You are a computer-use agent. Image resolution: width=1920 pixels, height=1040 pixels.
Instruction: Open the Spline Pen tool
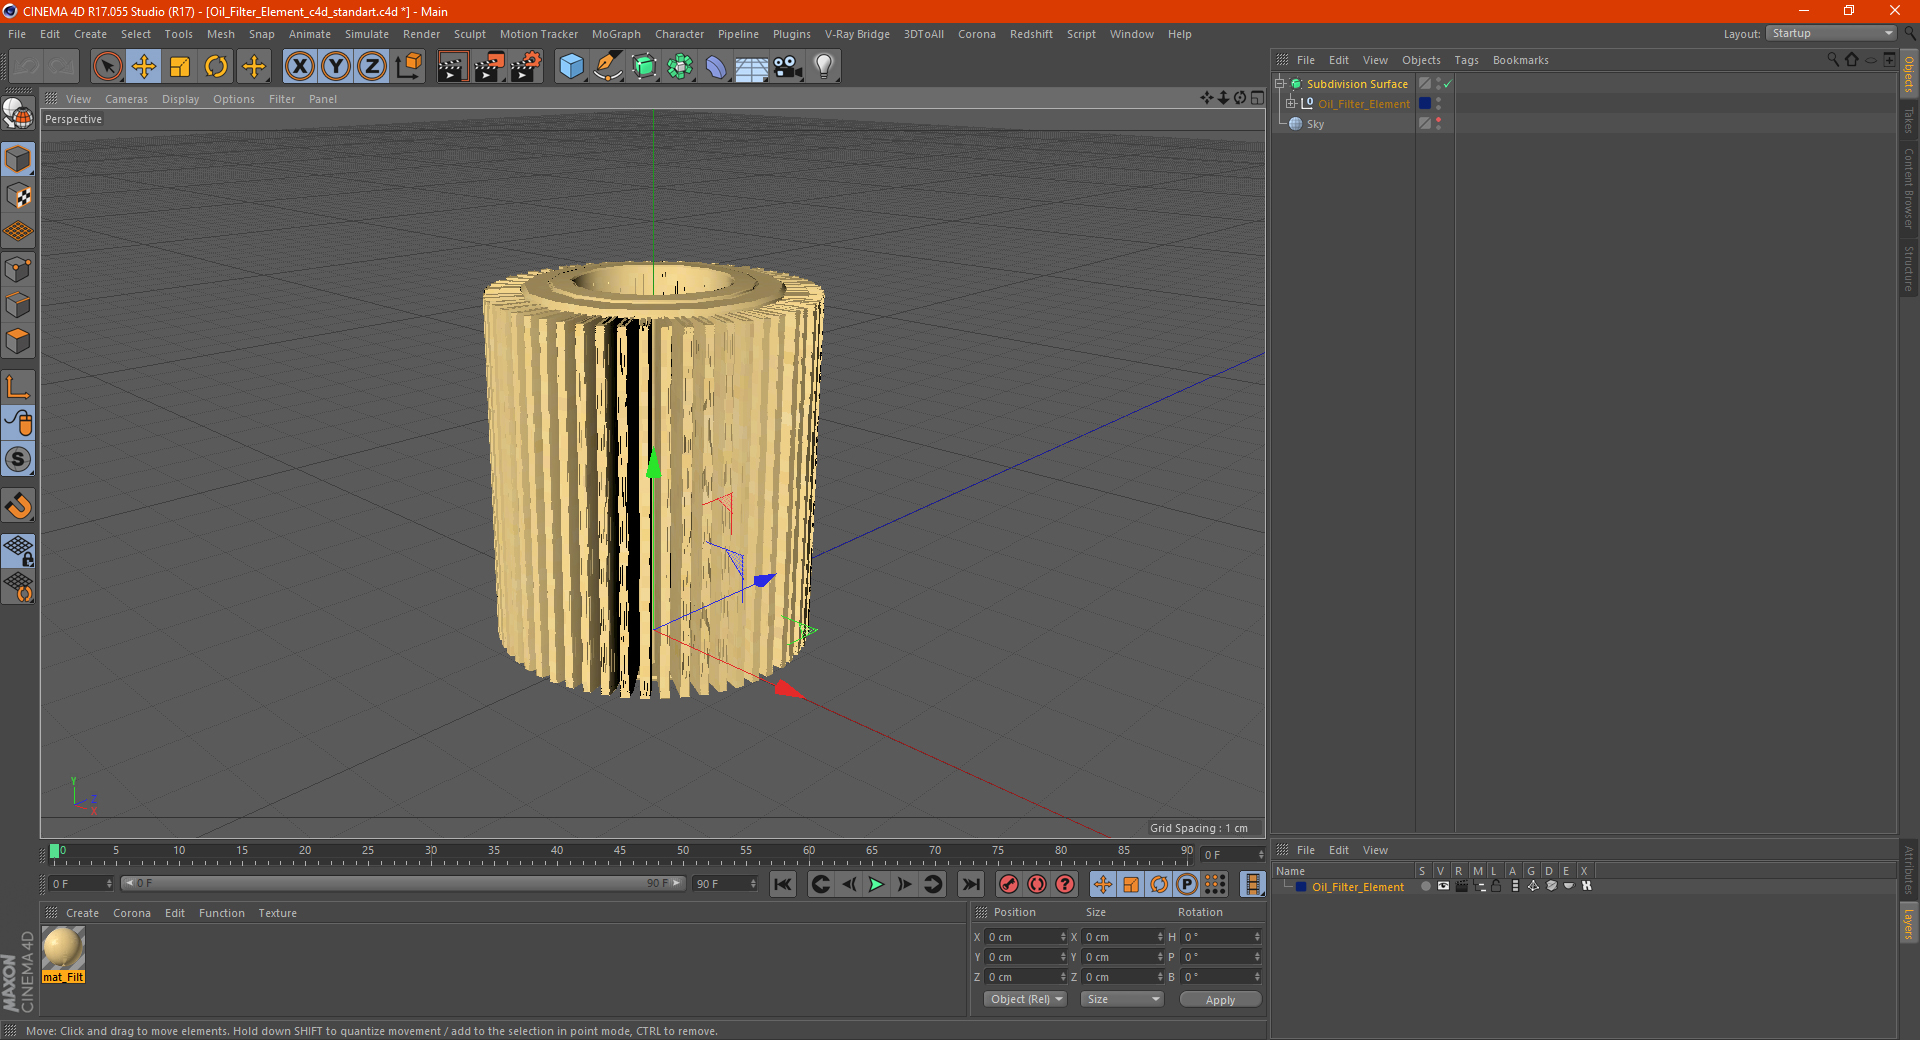[x=607, y=67]
